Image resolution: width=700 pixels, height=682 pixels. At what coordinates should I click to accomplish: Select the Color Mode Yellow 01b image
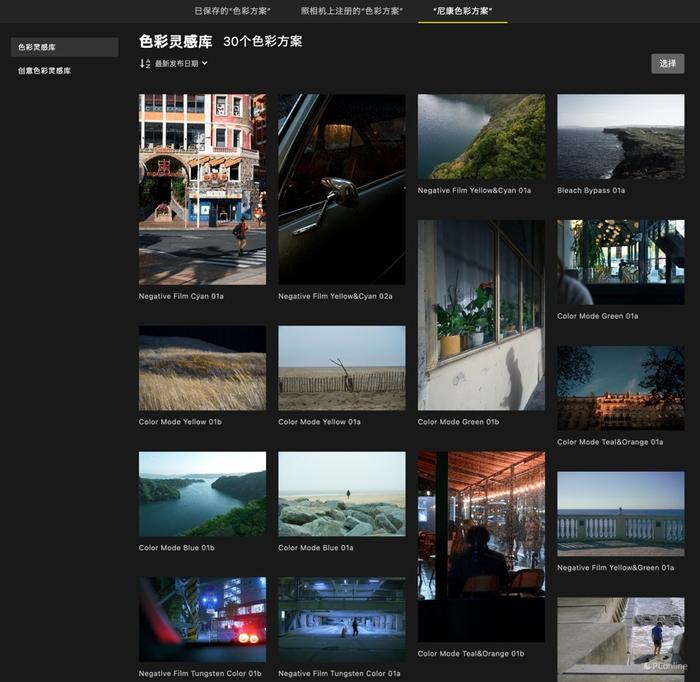coord(202,368)
